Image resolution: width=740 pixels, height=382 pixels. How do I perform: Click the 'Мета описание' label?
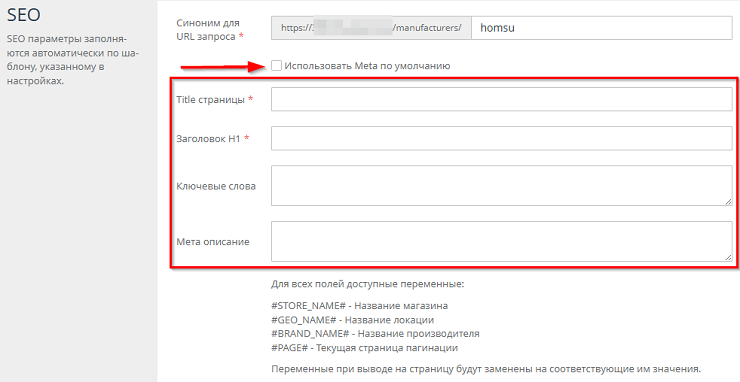pyautogui.click(x=212, y=242)
